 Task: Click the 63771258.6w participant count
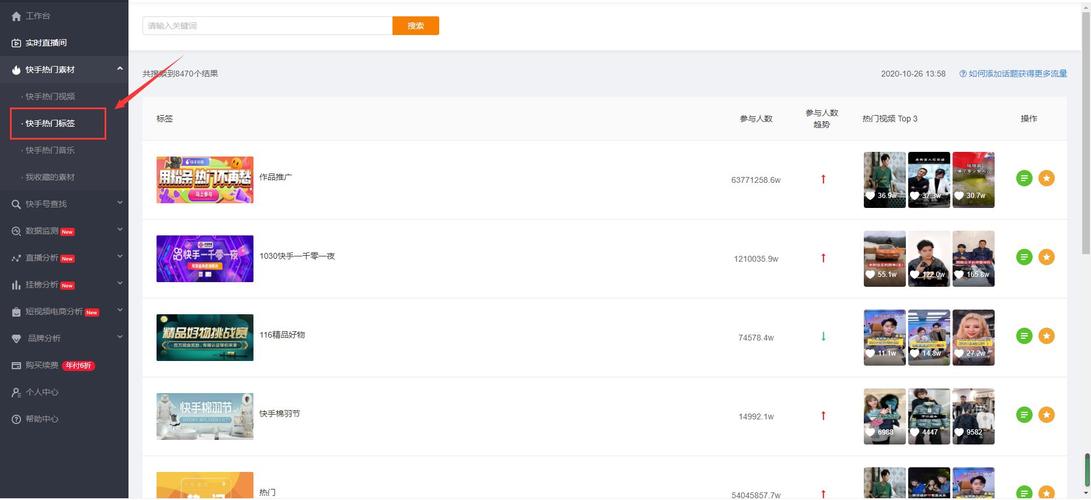(x=756, y=180)
